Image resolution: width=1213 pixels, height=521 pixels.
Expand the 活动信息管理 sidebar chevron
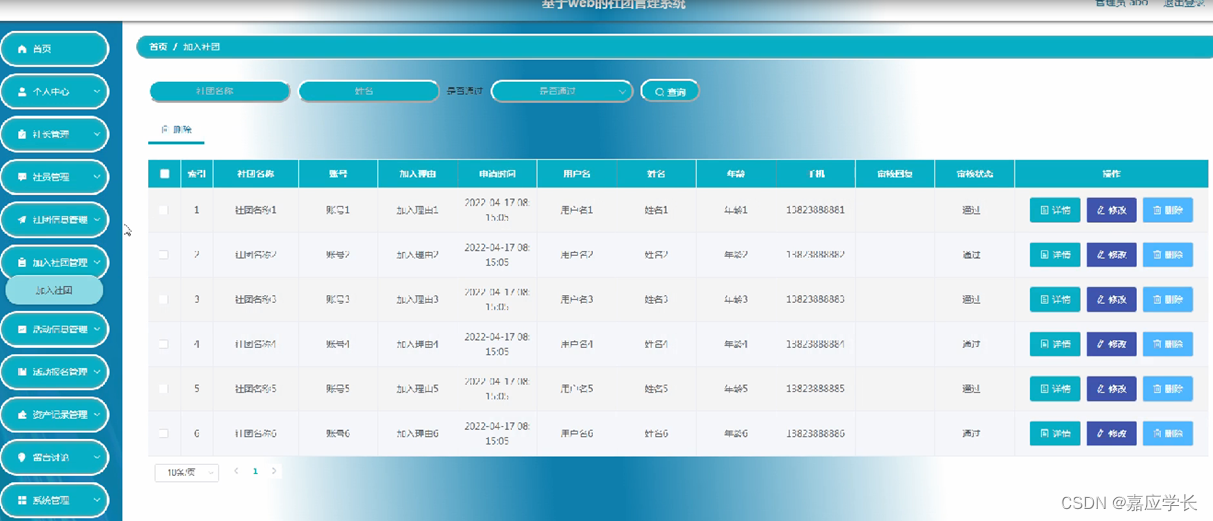point(97,329)
